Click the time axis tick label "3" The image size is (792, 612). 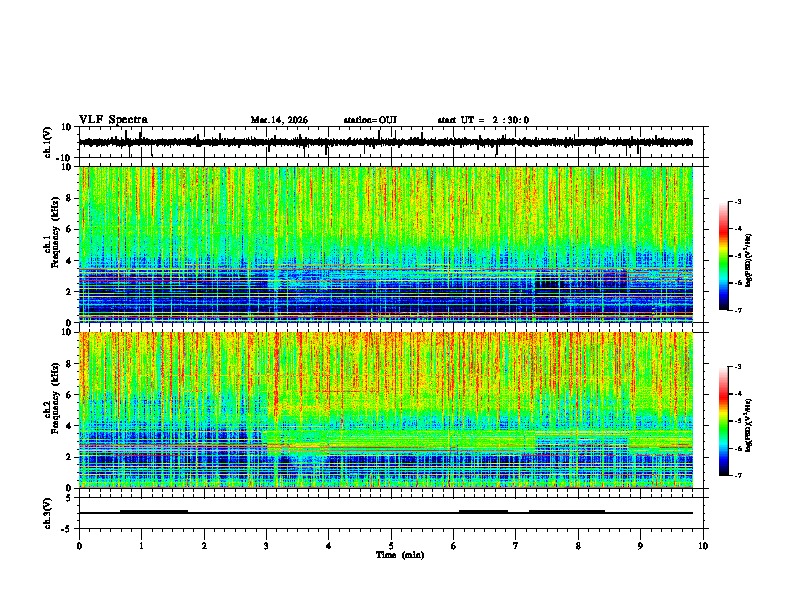[266, 546]
